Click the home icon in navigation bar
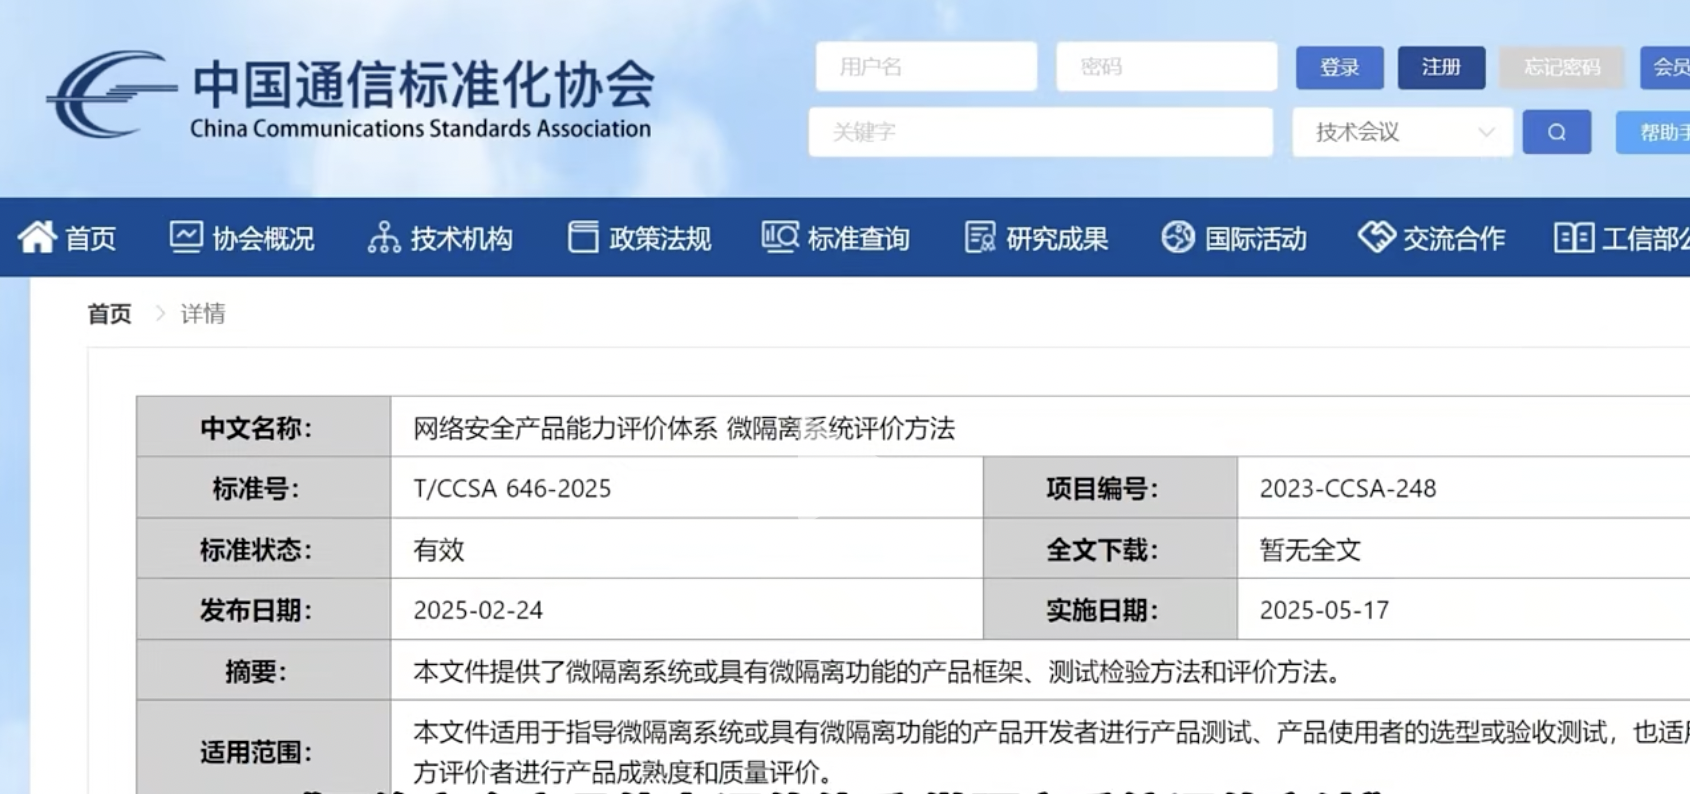Screen dimensions: 1690x794 click(37, 237)
